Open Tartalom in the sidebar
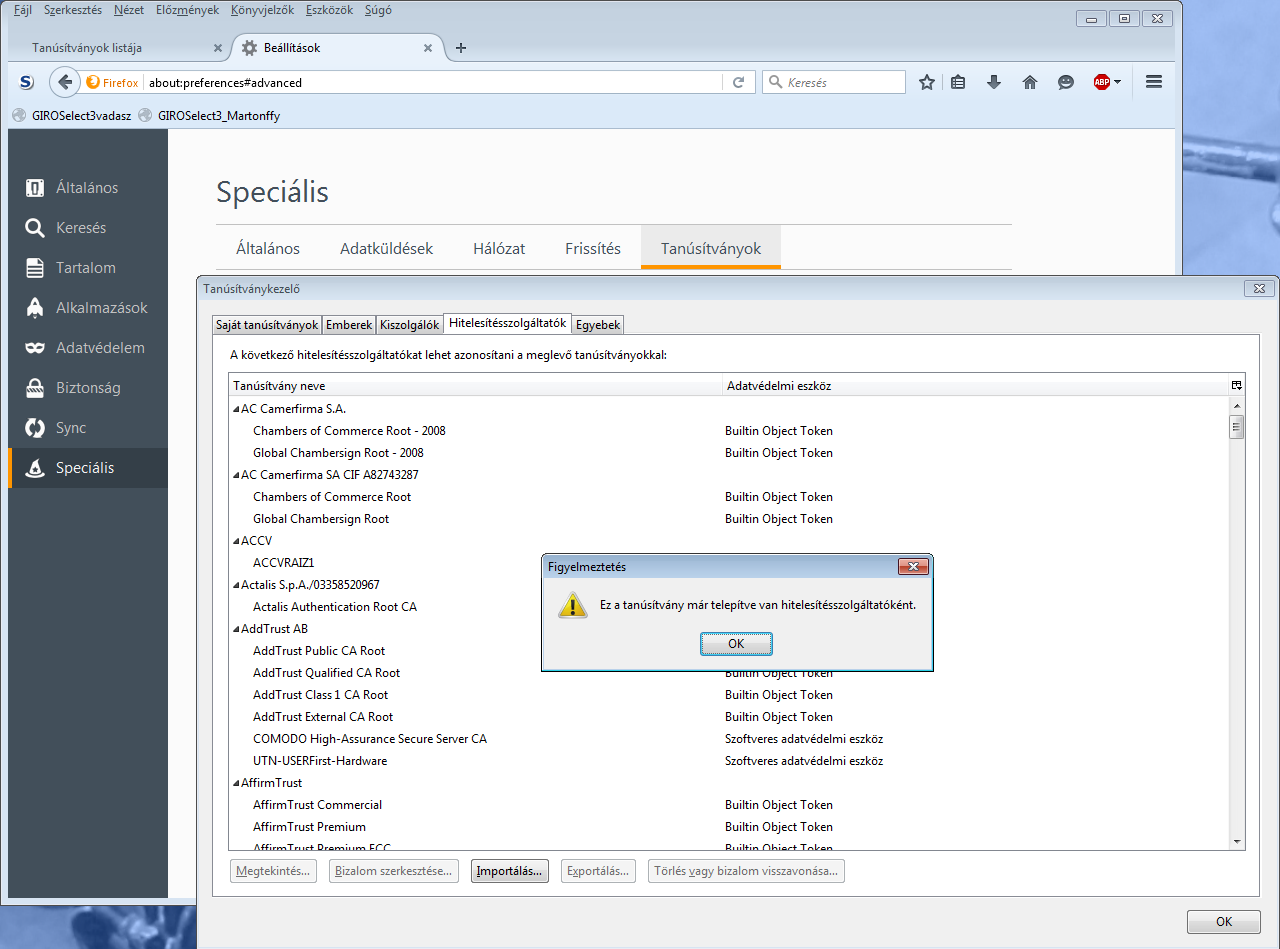 88,268
